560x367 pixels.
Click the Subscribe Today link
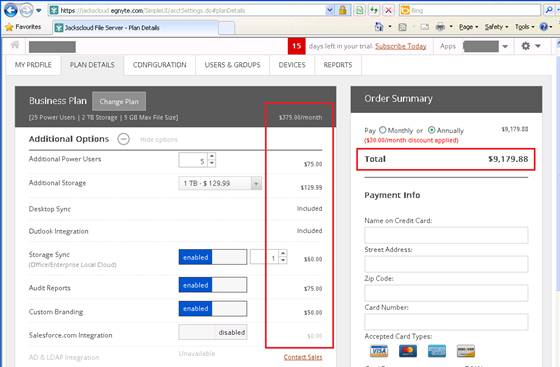click(401, 46)
